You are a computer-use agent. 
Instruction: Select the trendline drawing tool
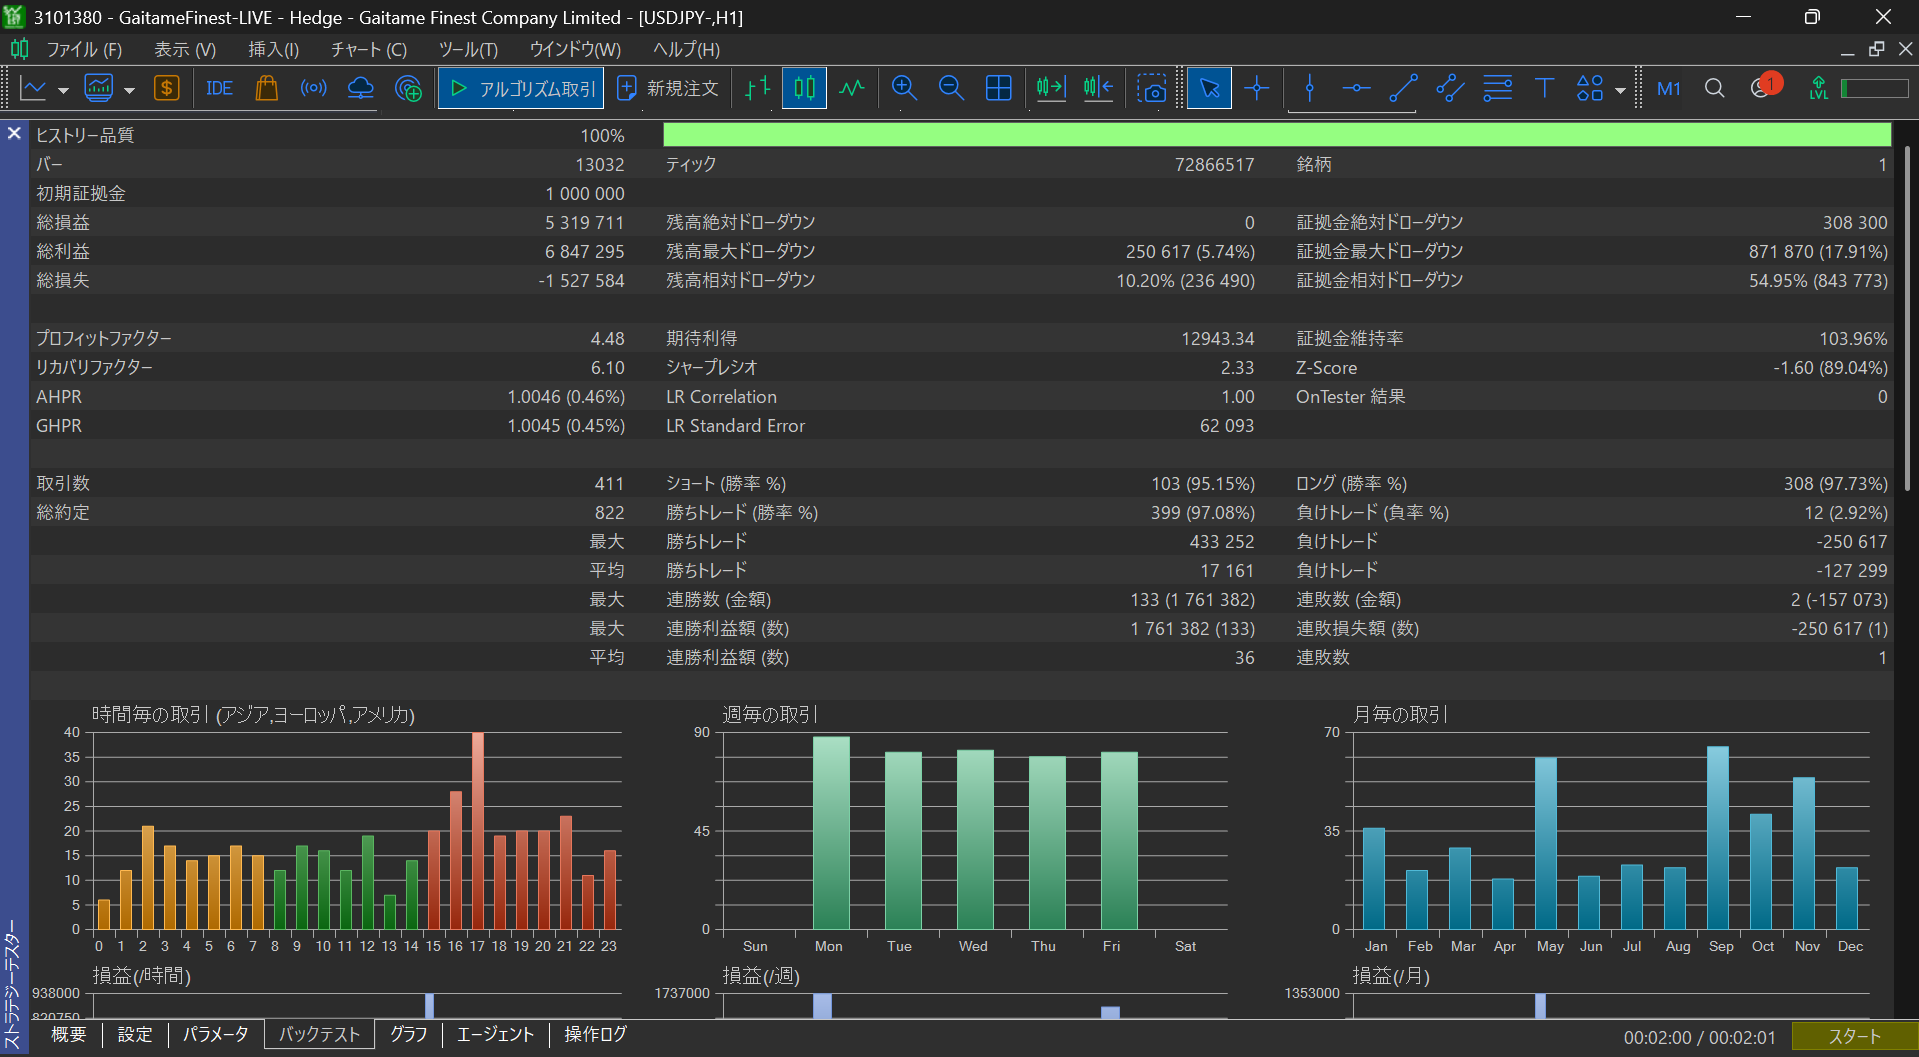[1403, 89]
